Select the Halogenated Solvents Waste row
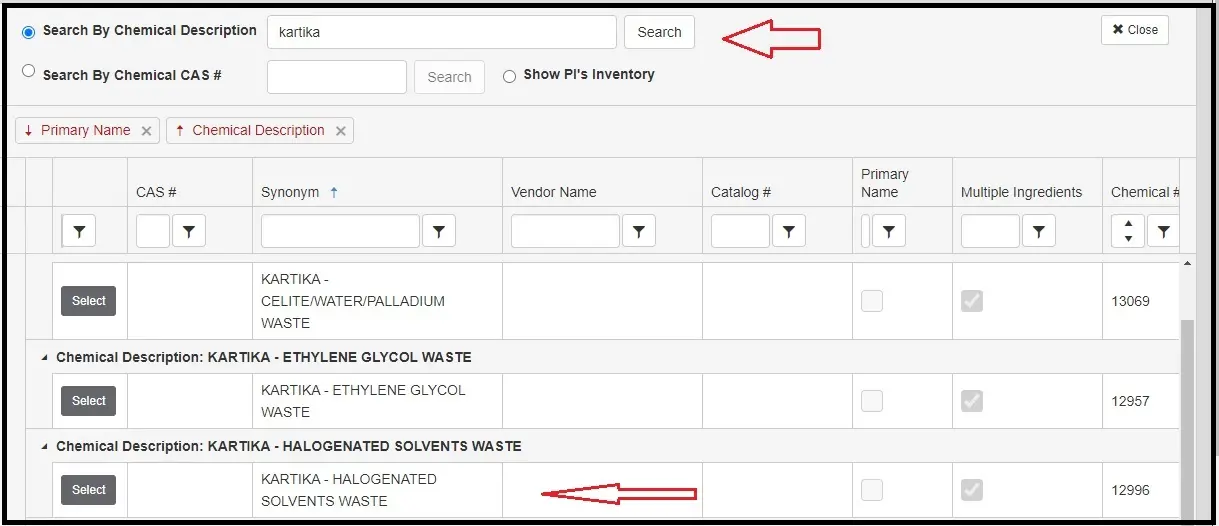1219x526 pixels. pos(88,490)
